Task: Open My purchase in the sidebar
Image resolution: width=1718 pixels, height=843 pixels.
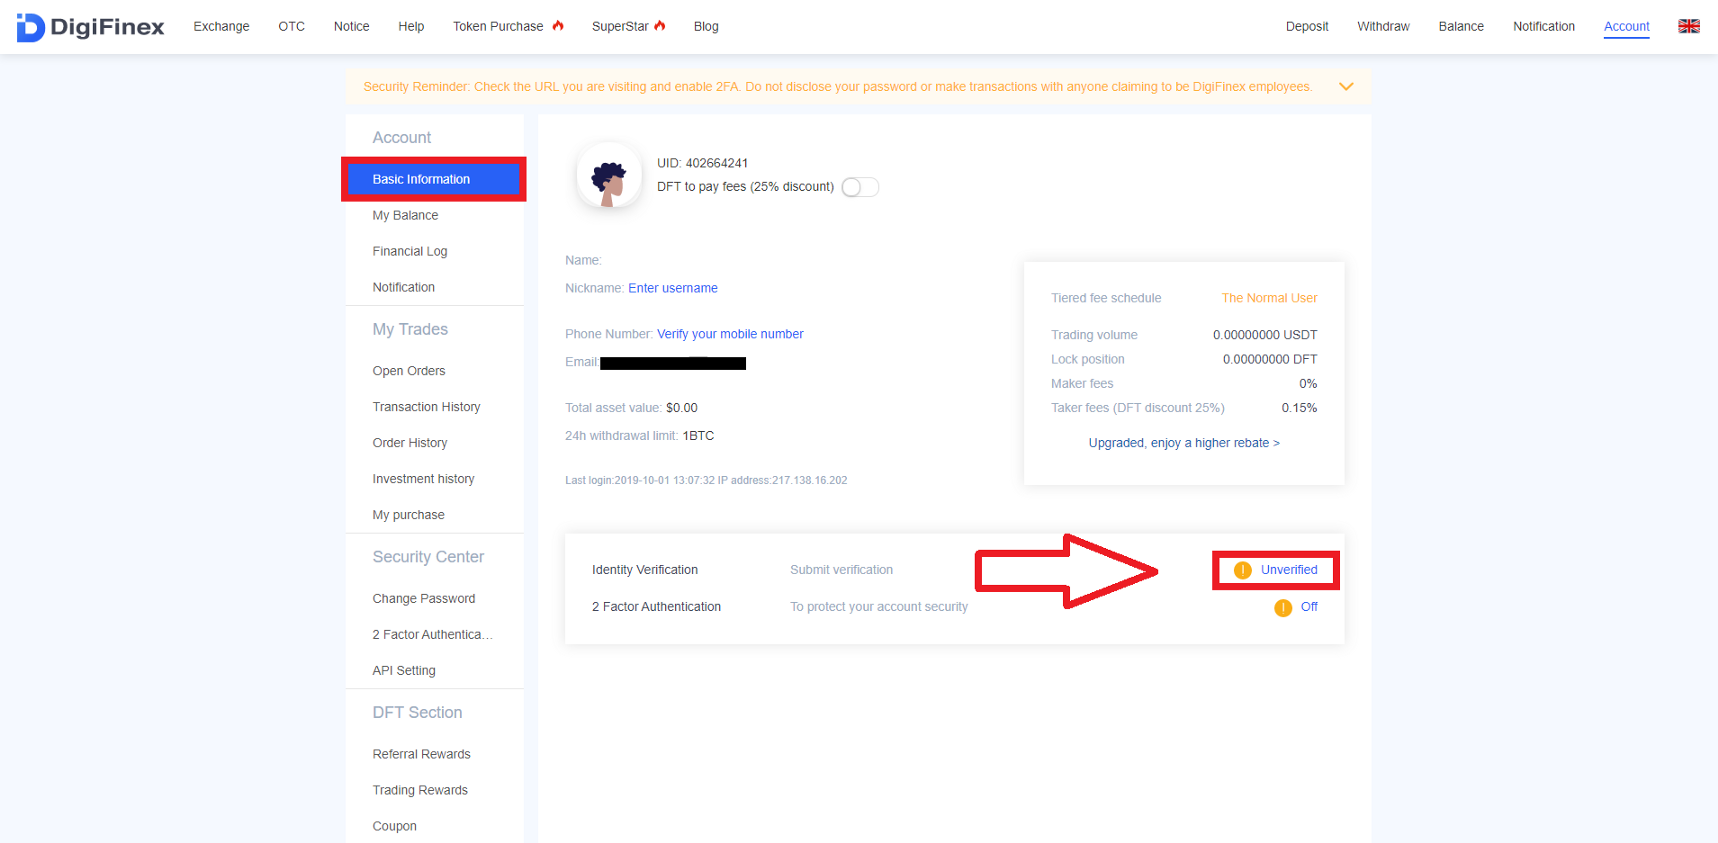Action: pyautogui.click(x=408, y=515)
